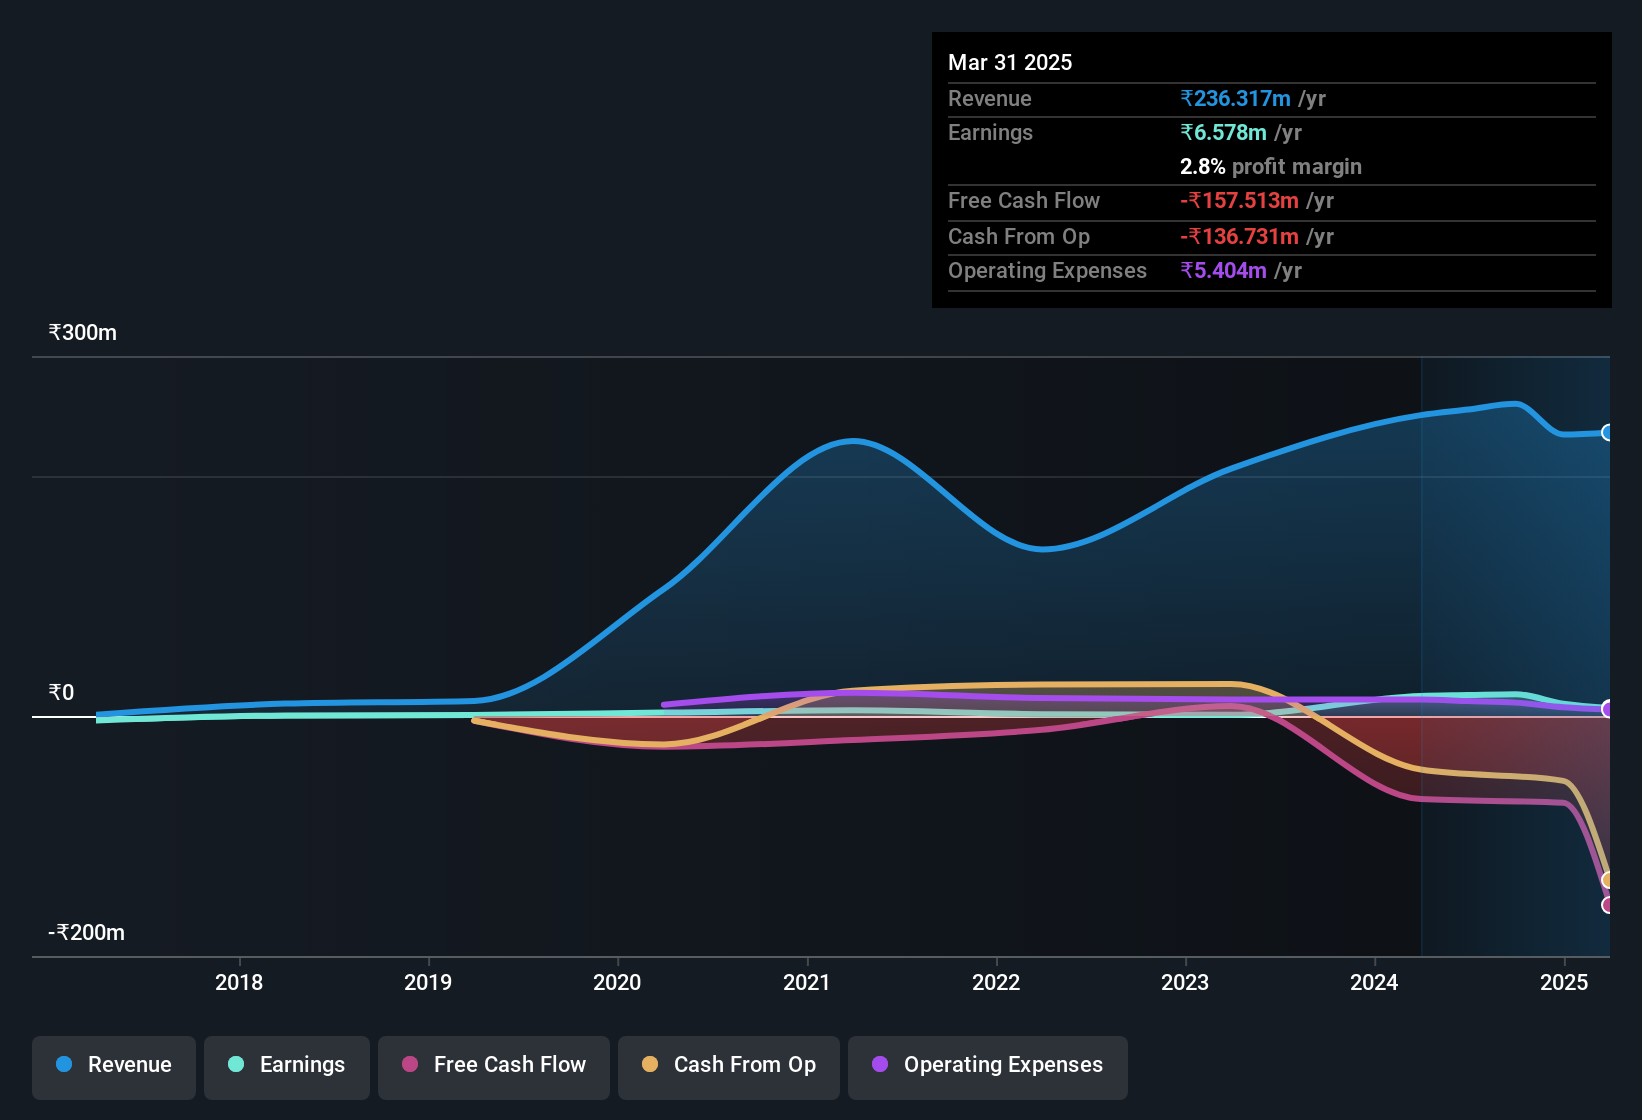Click the Operating Expenses tooltip label

(1047, 271)
